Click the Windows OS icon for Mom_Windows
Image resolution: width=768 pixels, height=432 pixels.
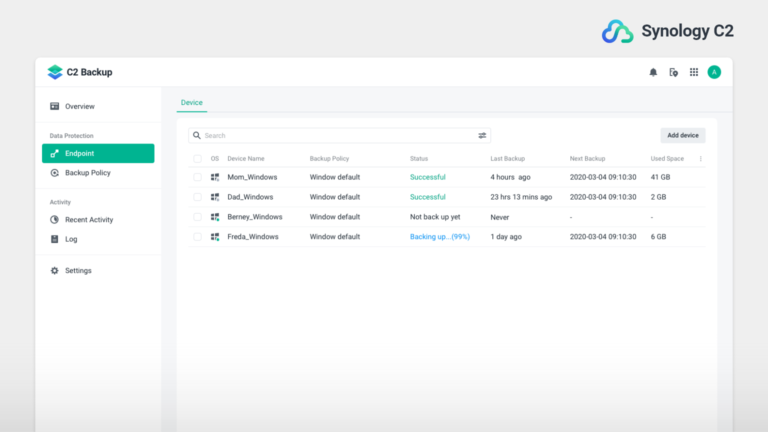pyautogui.click(x=215, y=177)
